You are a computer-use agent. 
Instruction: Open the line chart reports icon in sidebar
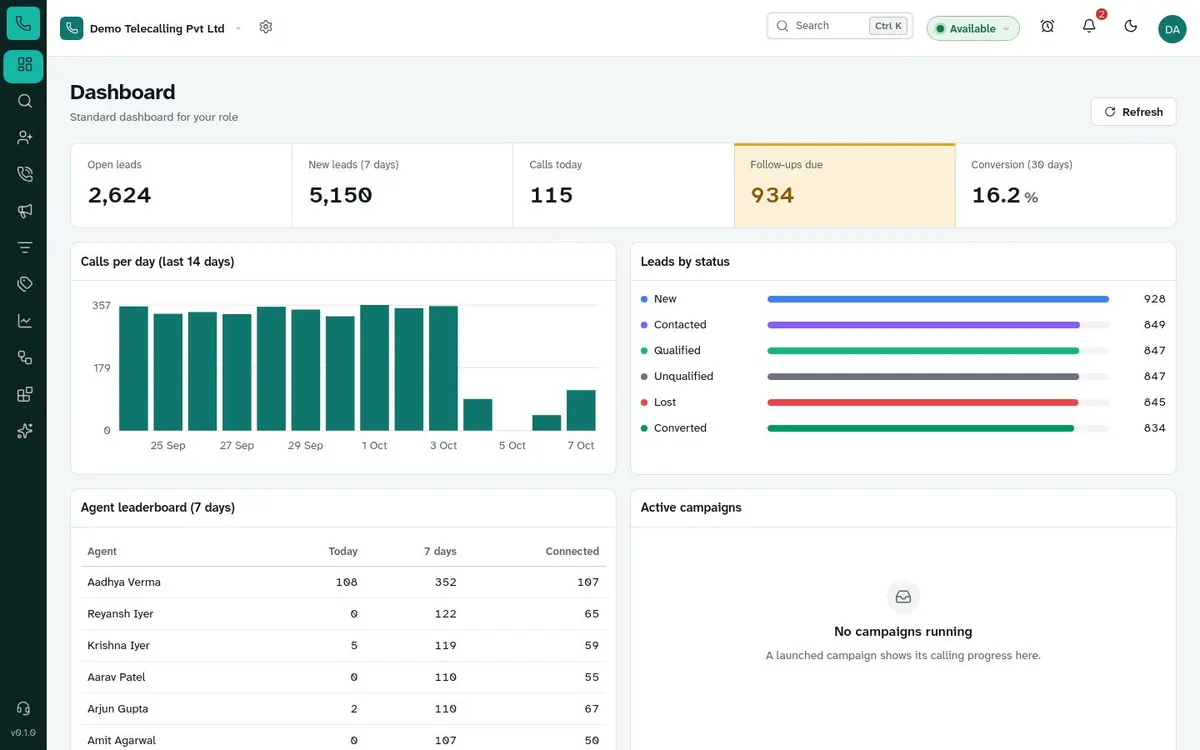coord(24,321)
